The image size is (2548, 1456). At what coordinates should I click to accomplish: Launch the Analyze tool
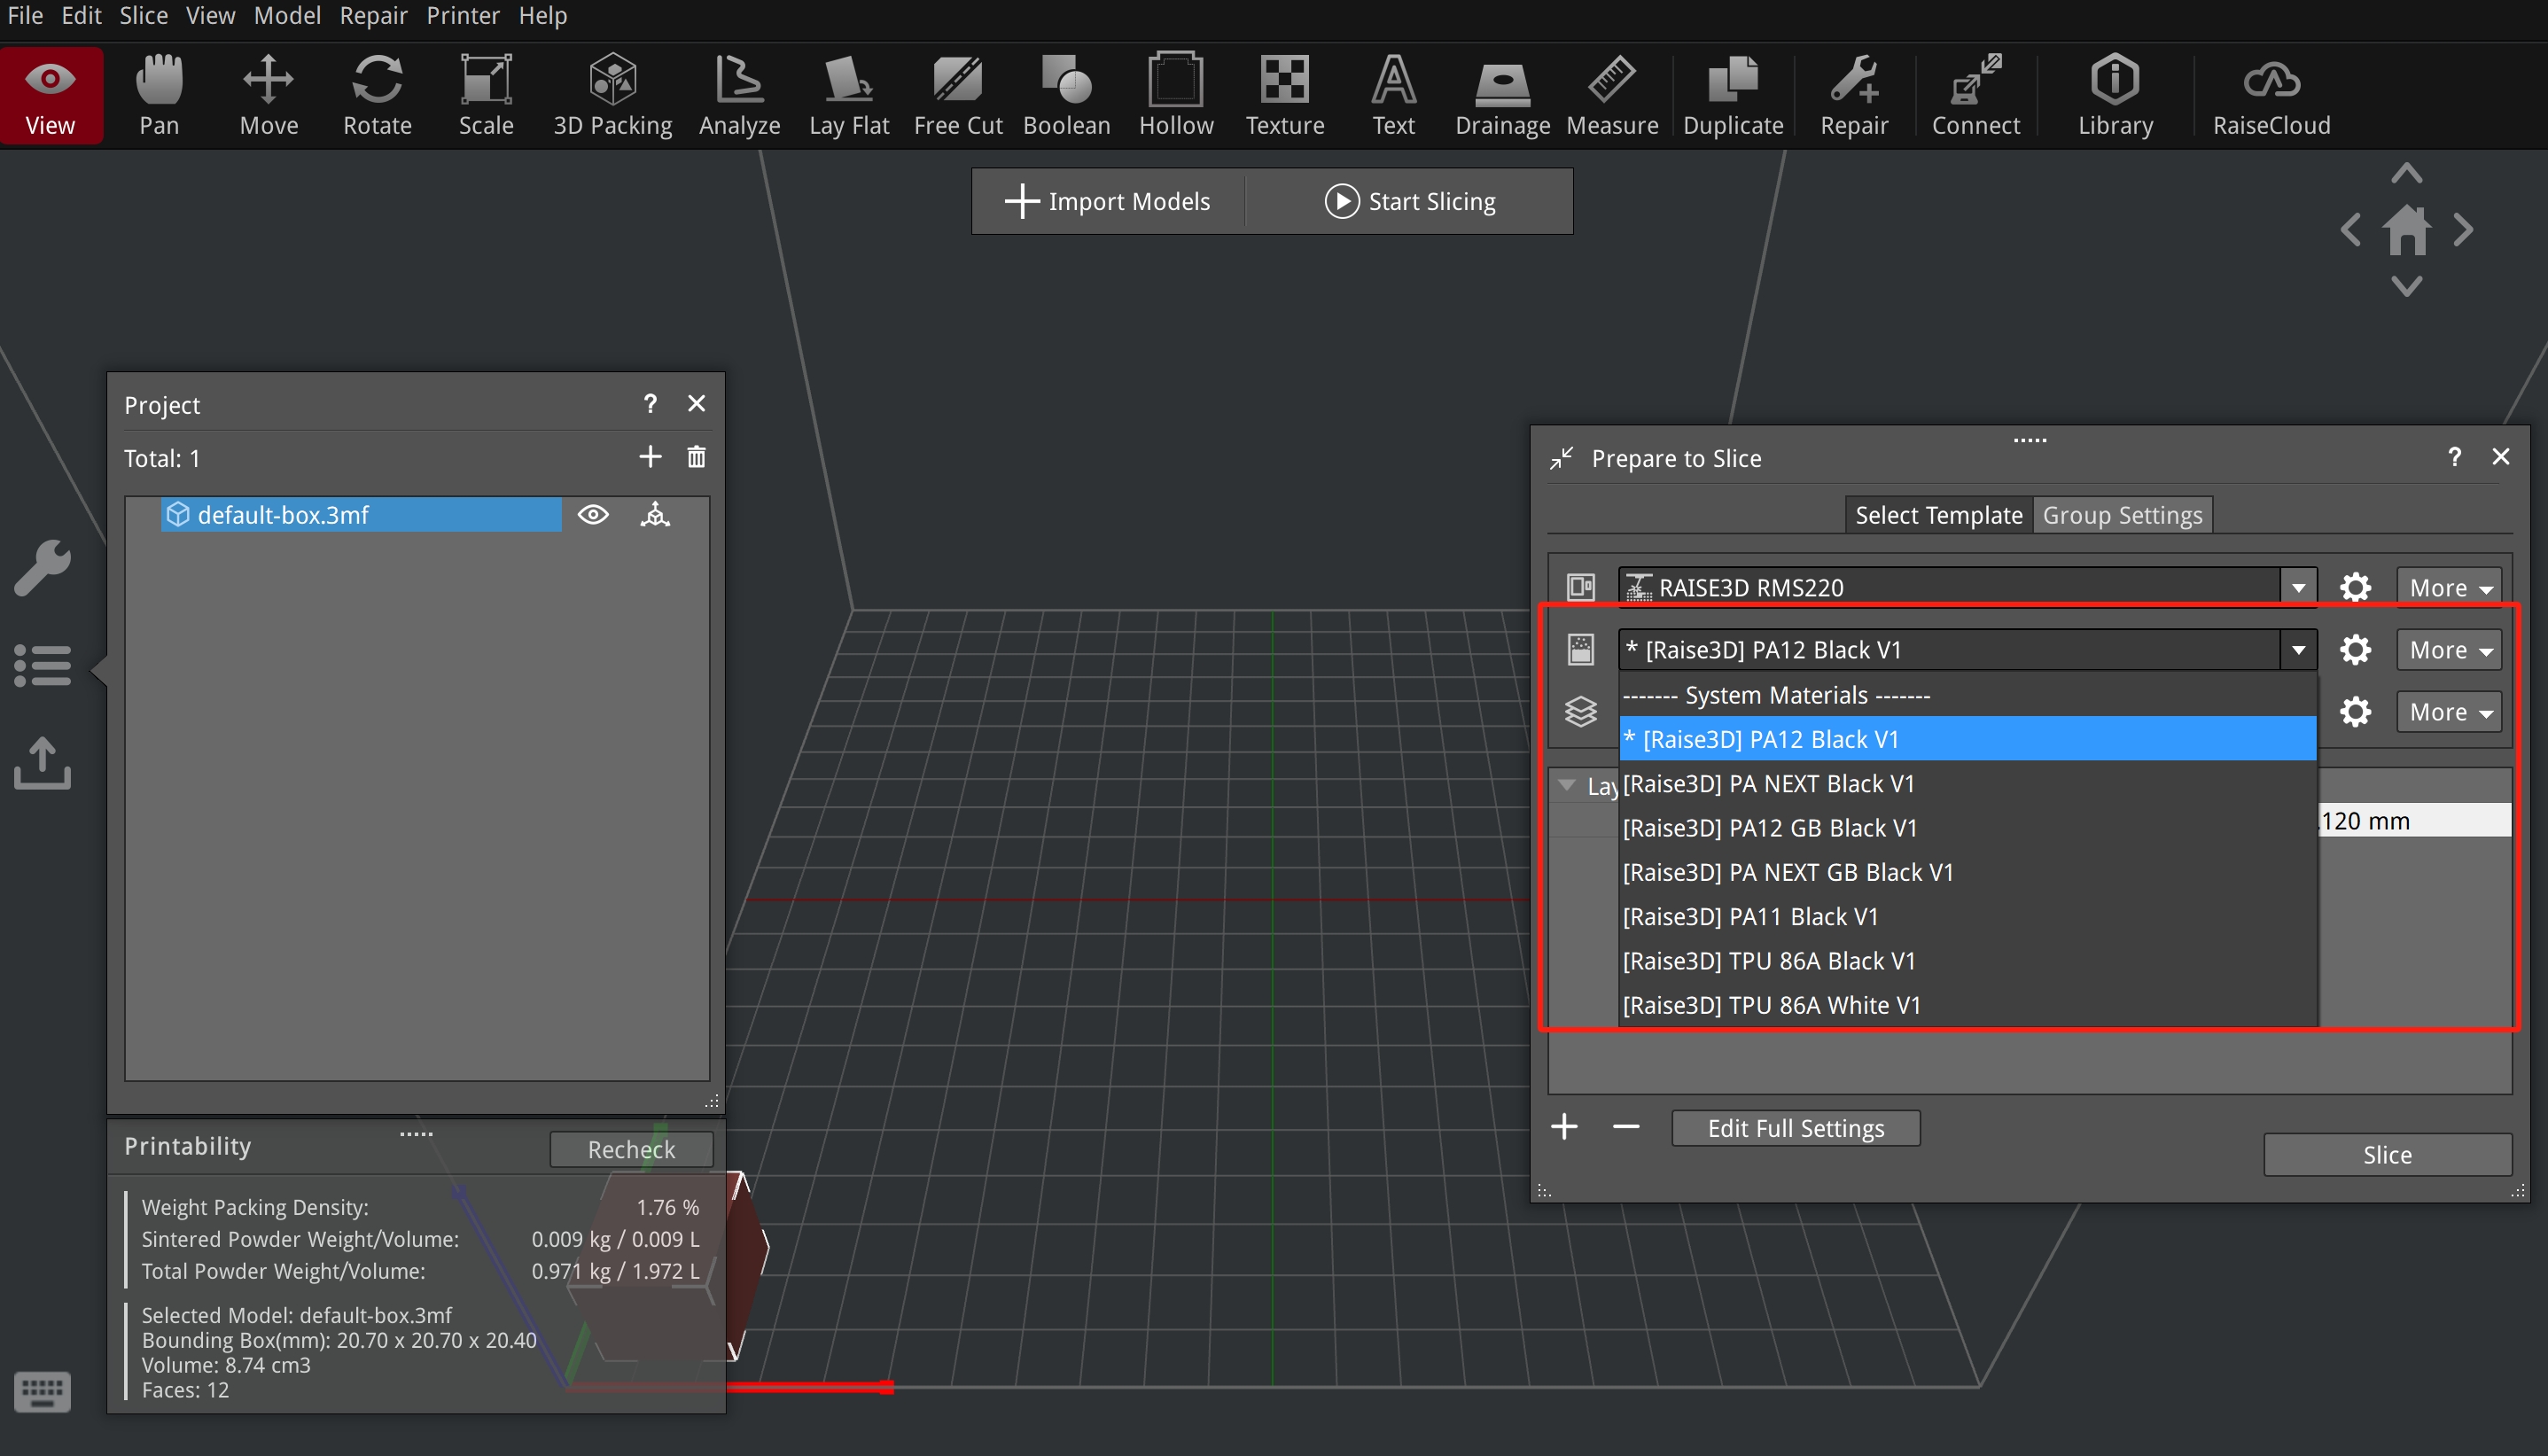tap(740, 96)
